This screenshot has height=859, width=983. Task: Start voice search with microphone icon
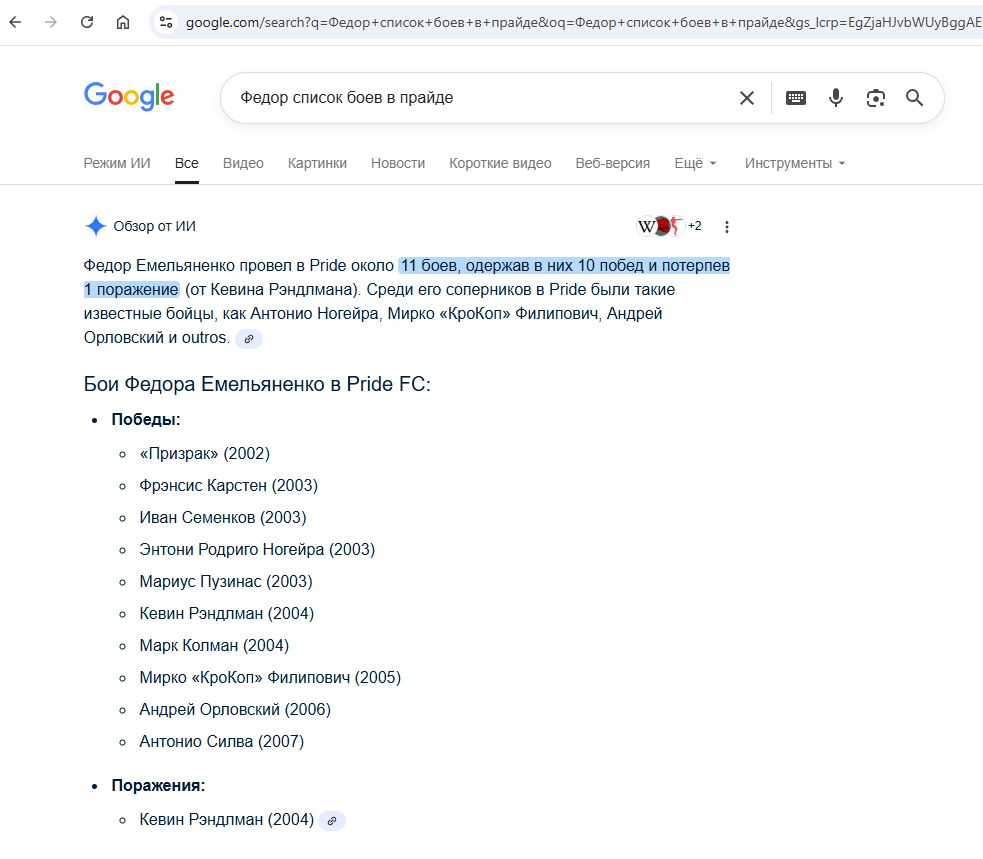point(836,98)
